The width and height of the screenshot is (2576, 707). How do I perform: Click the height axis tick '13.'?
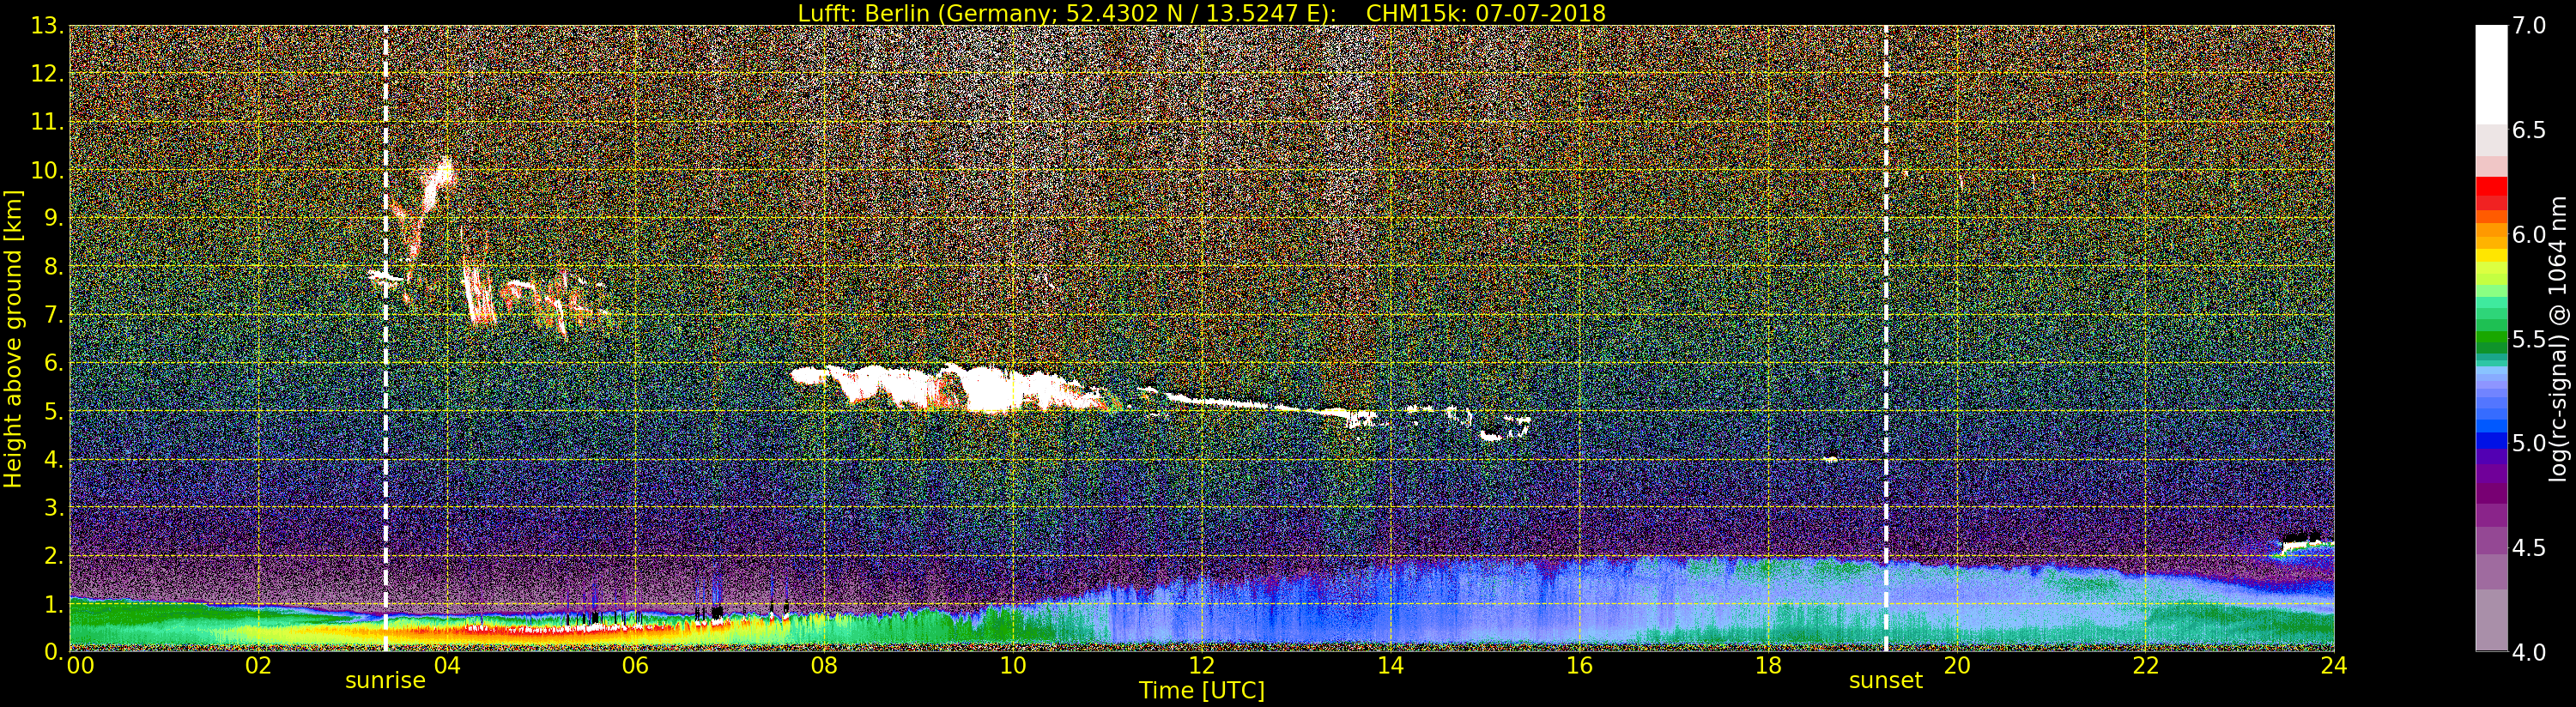(47, 26)
